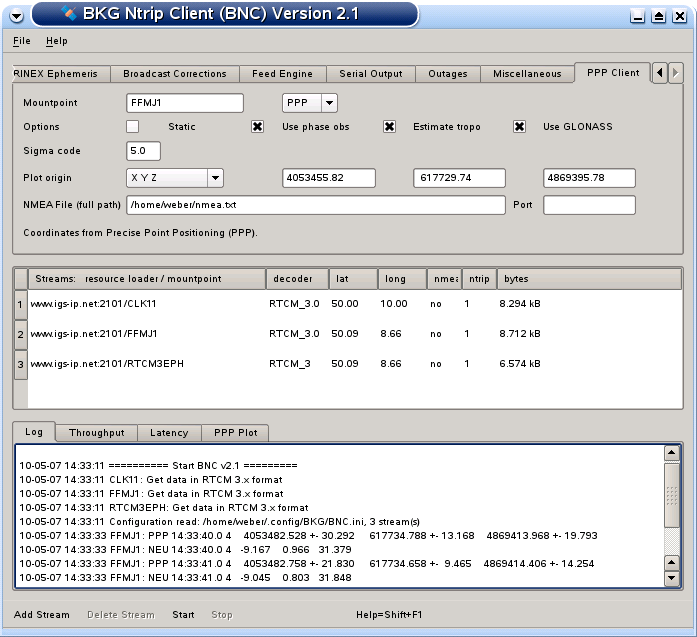The height and width of the screenshot is (637, 697).
Task: Click the BNC title bar app icon
Action: (69, 14)
